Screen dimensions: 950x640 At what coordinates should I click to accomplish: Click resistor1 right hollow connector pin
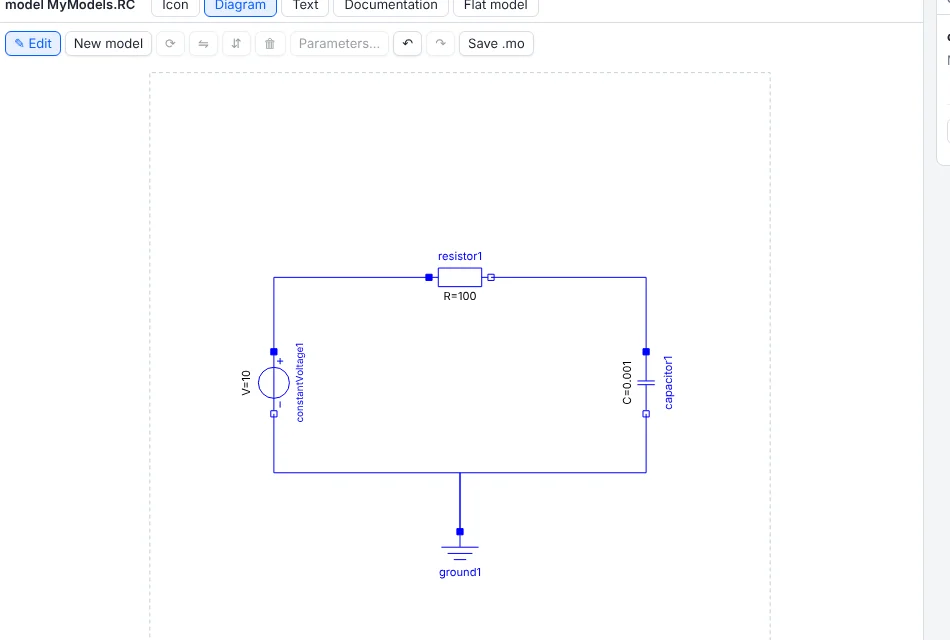pyautogui.click(x=491, y=278)
